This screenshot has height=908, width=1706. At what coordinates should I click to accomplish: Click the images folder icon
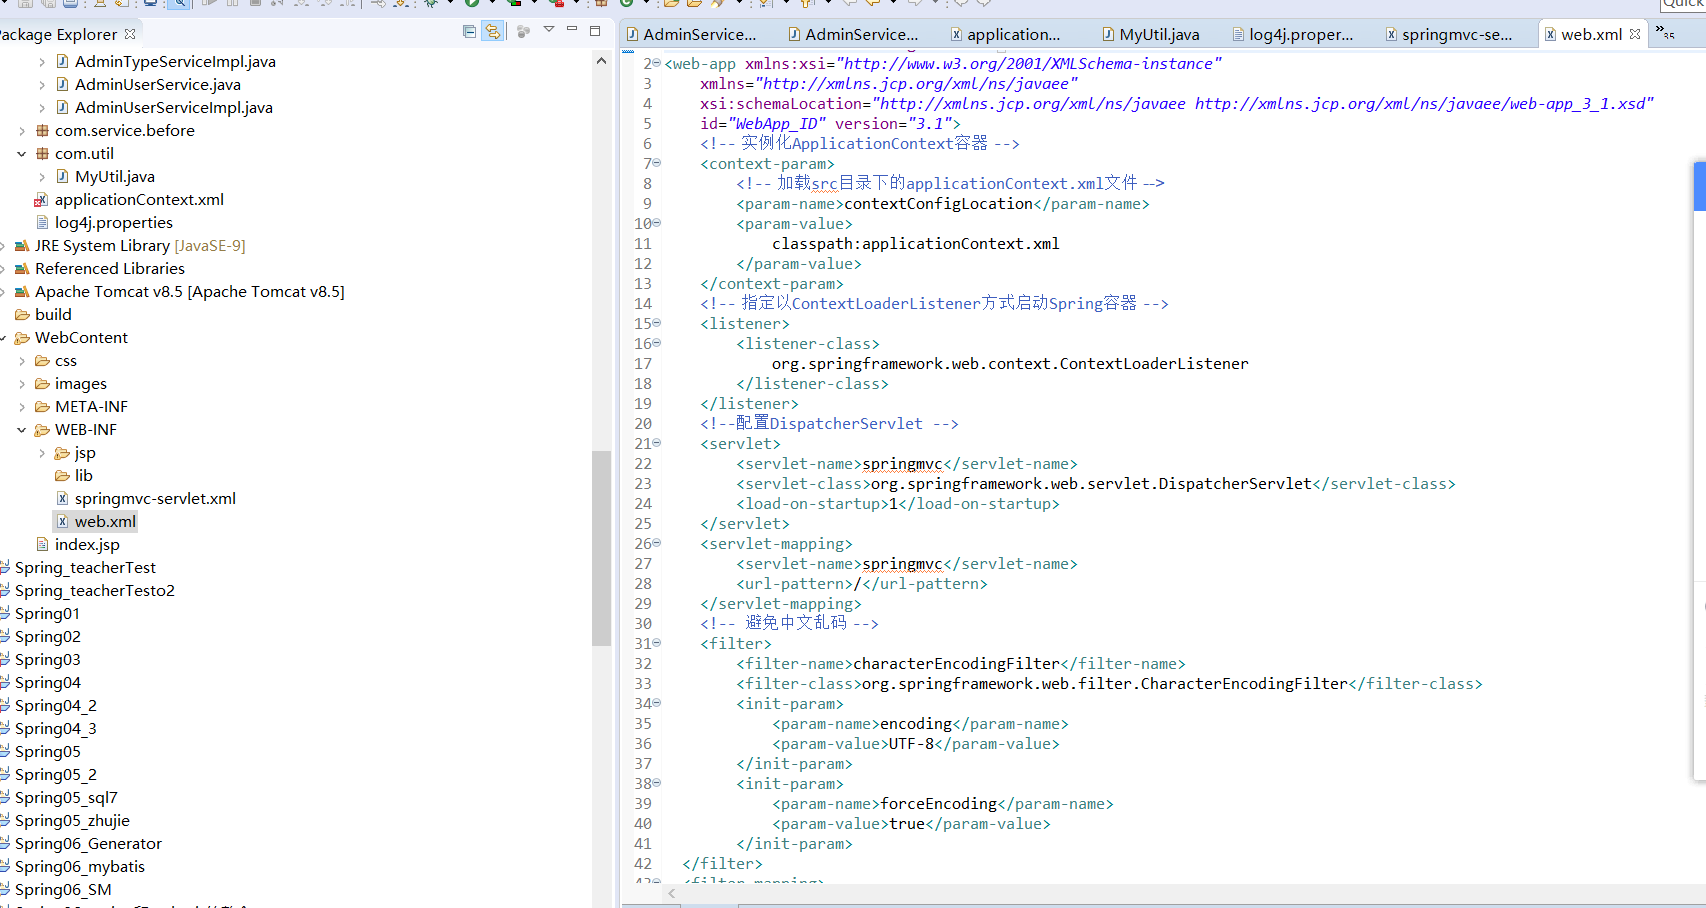point(42,384)
